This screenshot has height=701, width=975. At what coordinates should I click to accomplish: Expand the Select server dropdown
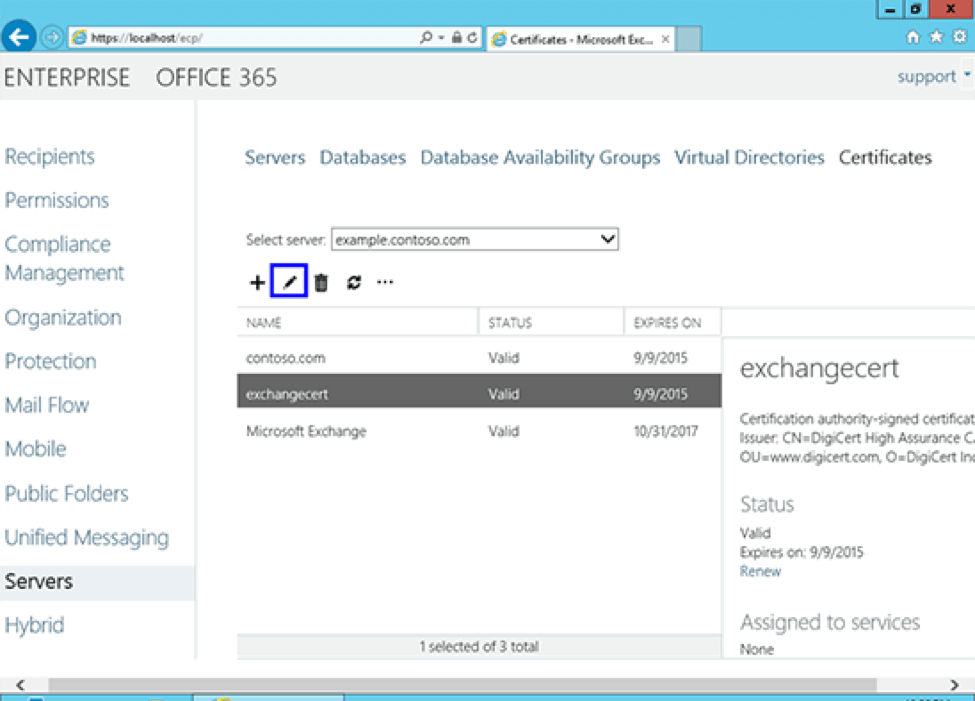[606, 240]
